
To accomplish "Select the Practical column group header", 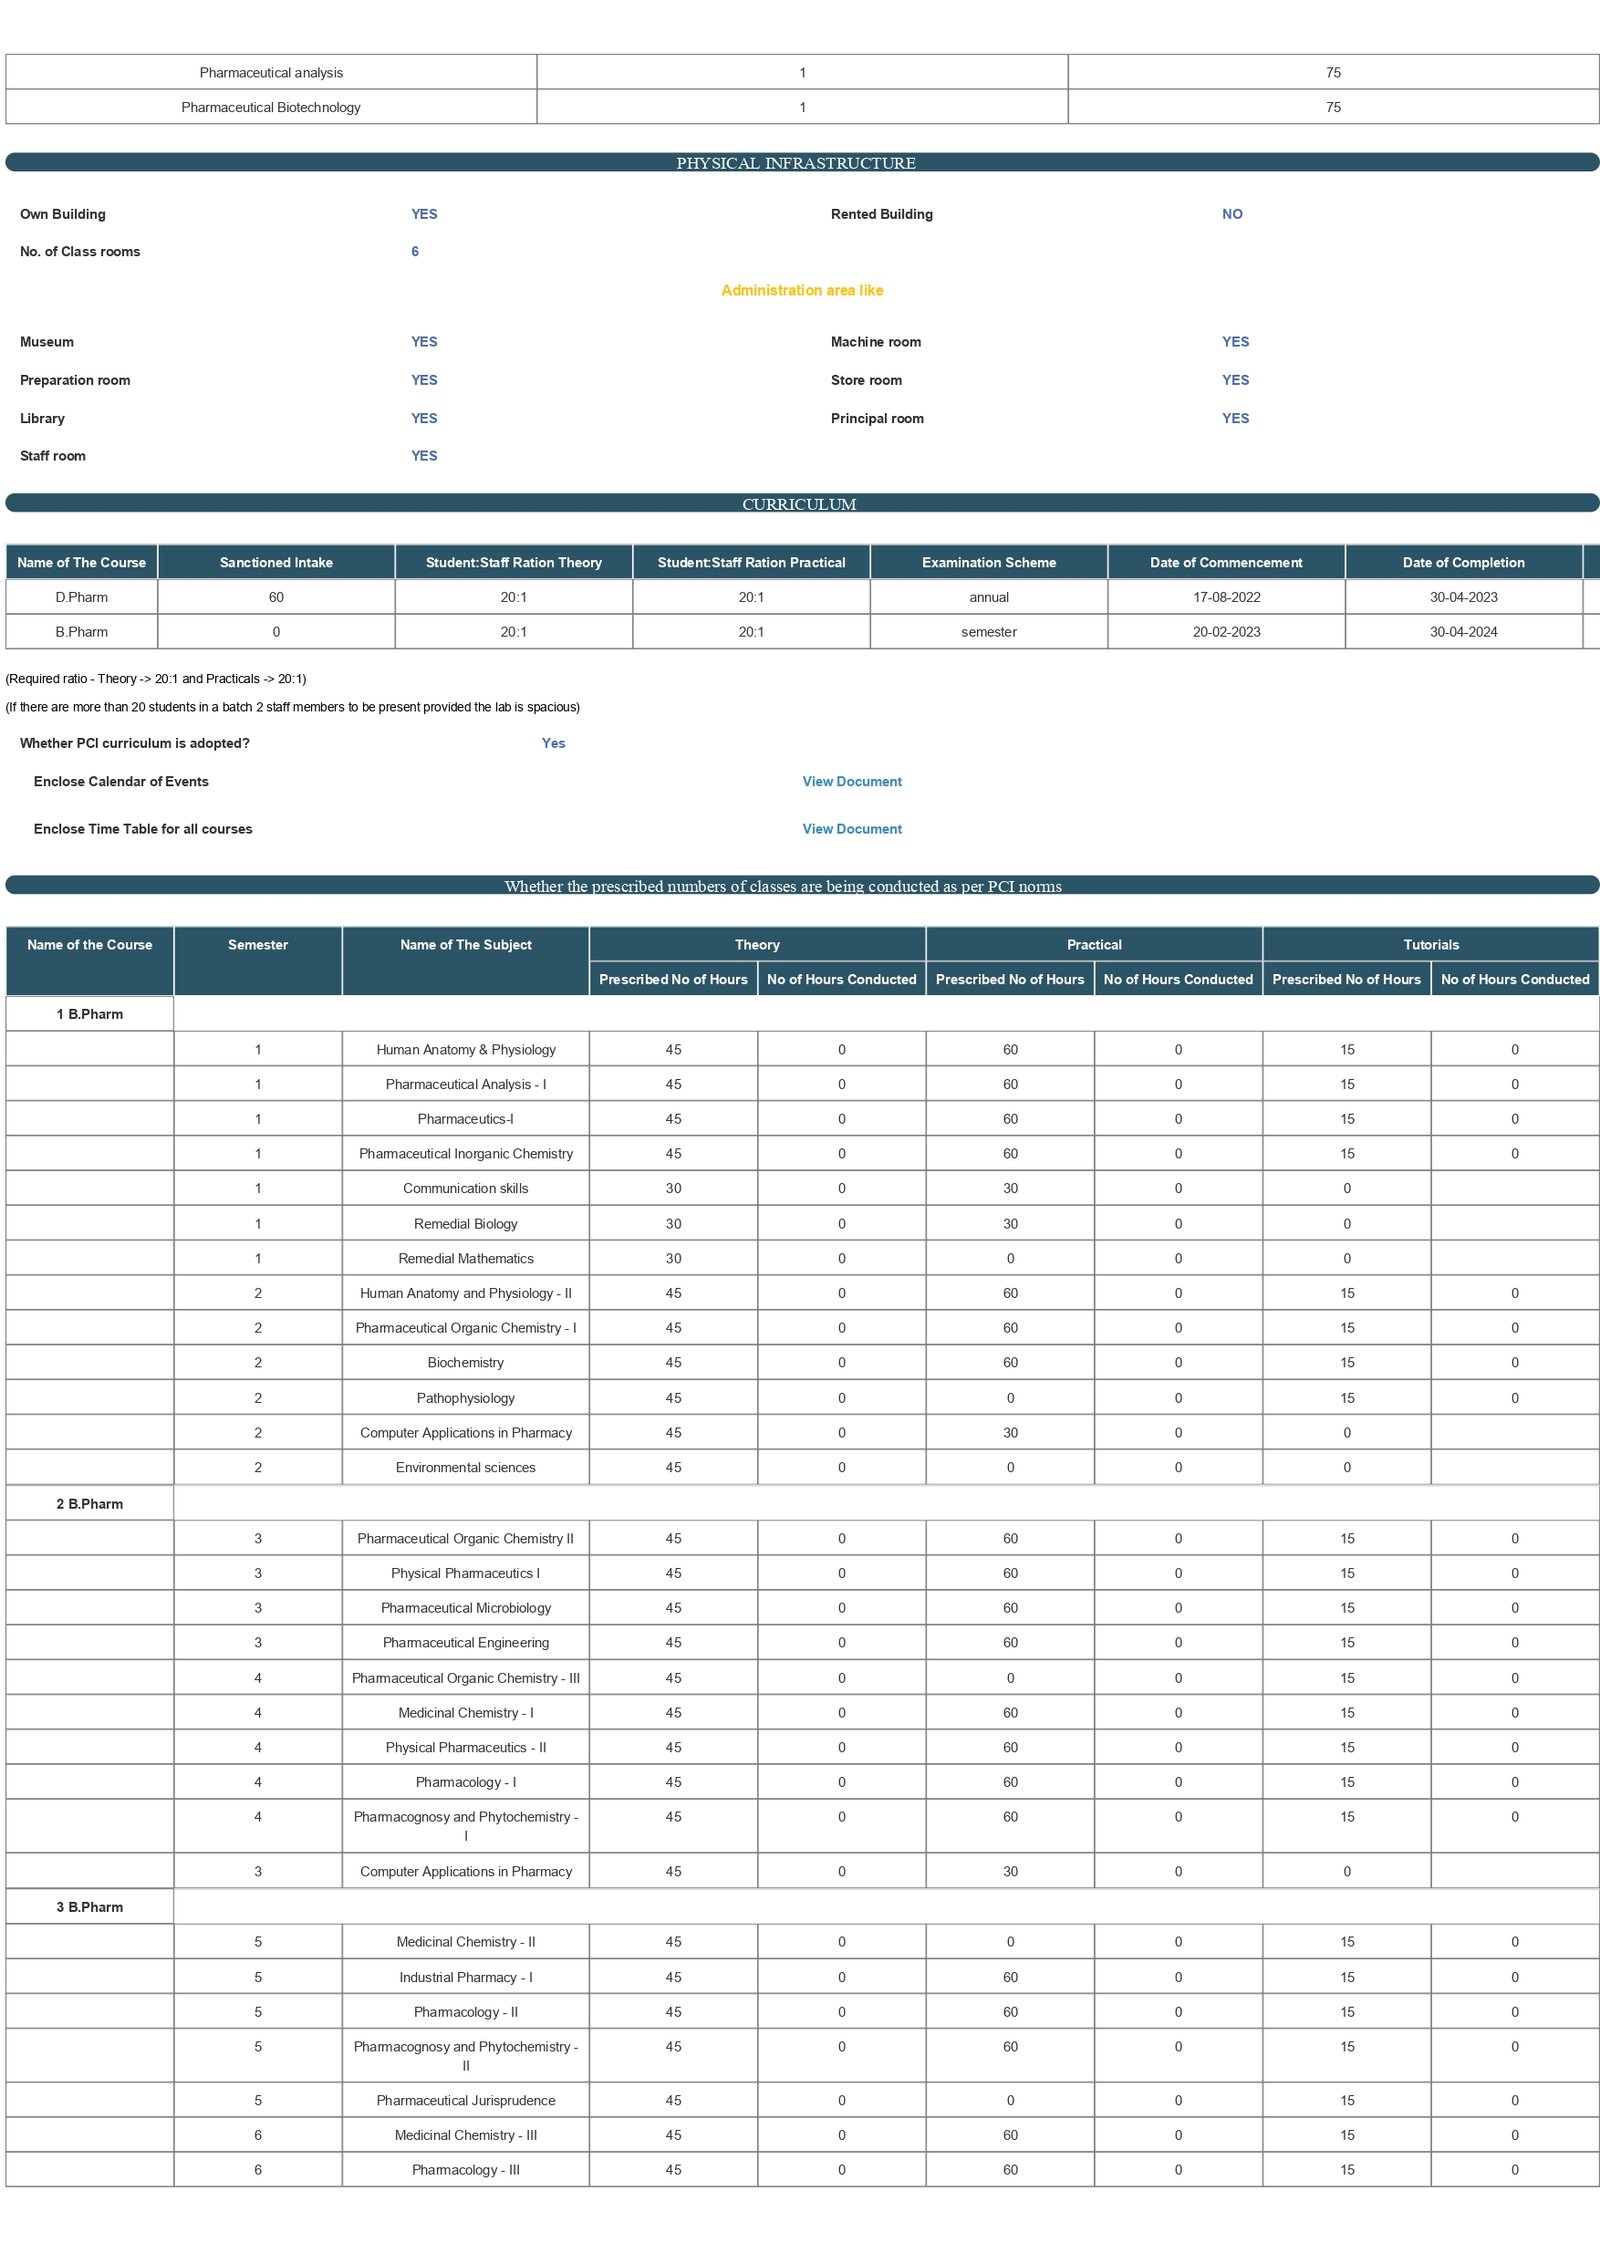I will coord(1094,944).
